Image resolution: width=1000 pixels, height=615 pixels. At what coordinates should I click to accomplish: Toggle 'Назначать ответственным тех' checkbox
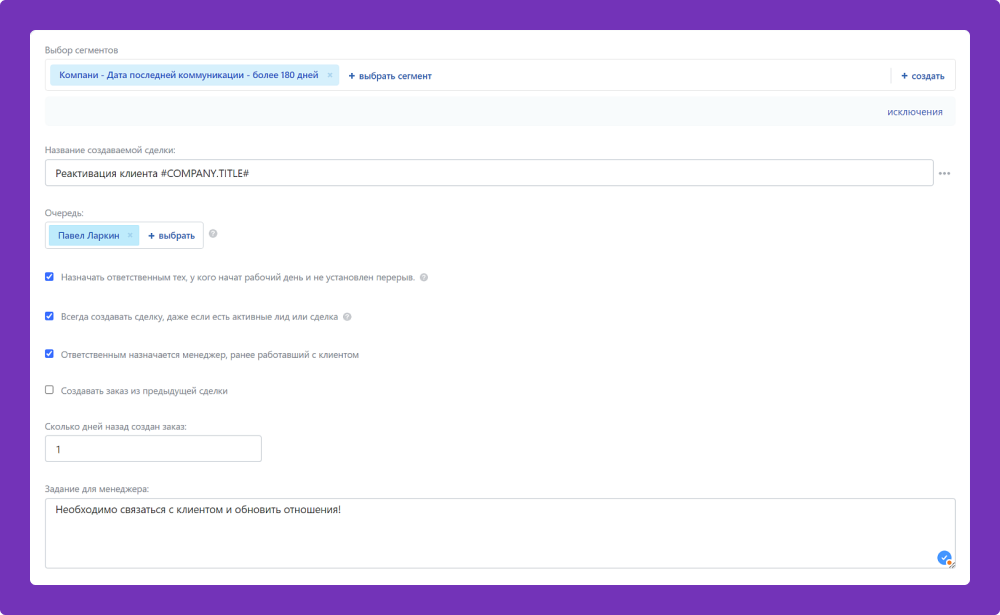point(49,277)
